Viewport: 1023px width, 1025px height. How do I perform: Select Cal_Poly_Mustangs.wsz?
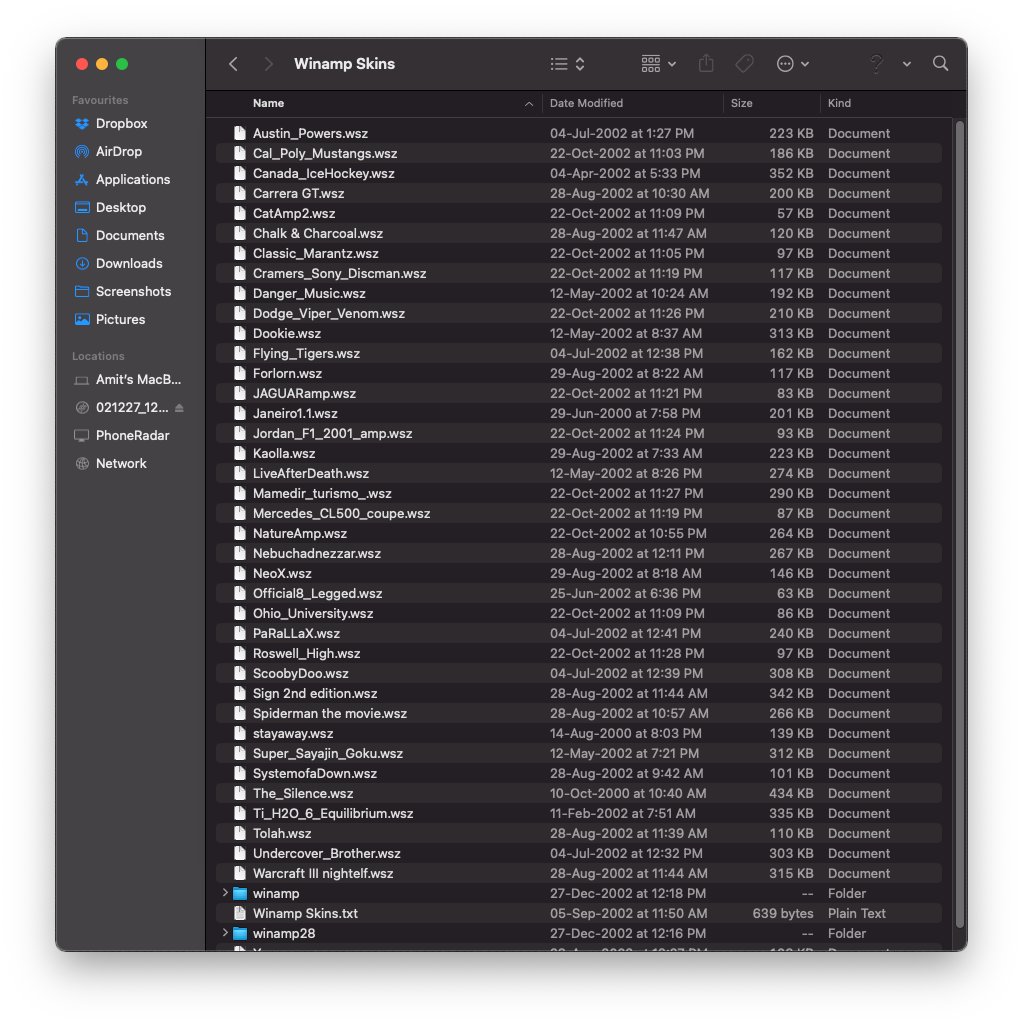[579, 154]
